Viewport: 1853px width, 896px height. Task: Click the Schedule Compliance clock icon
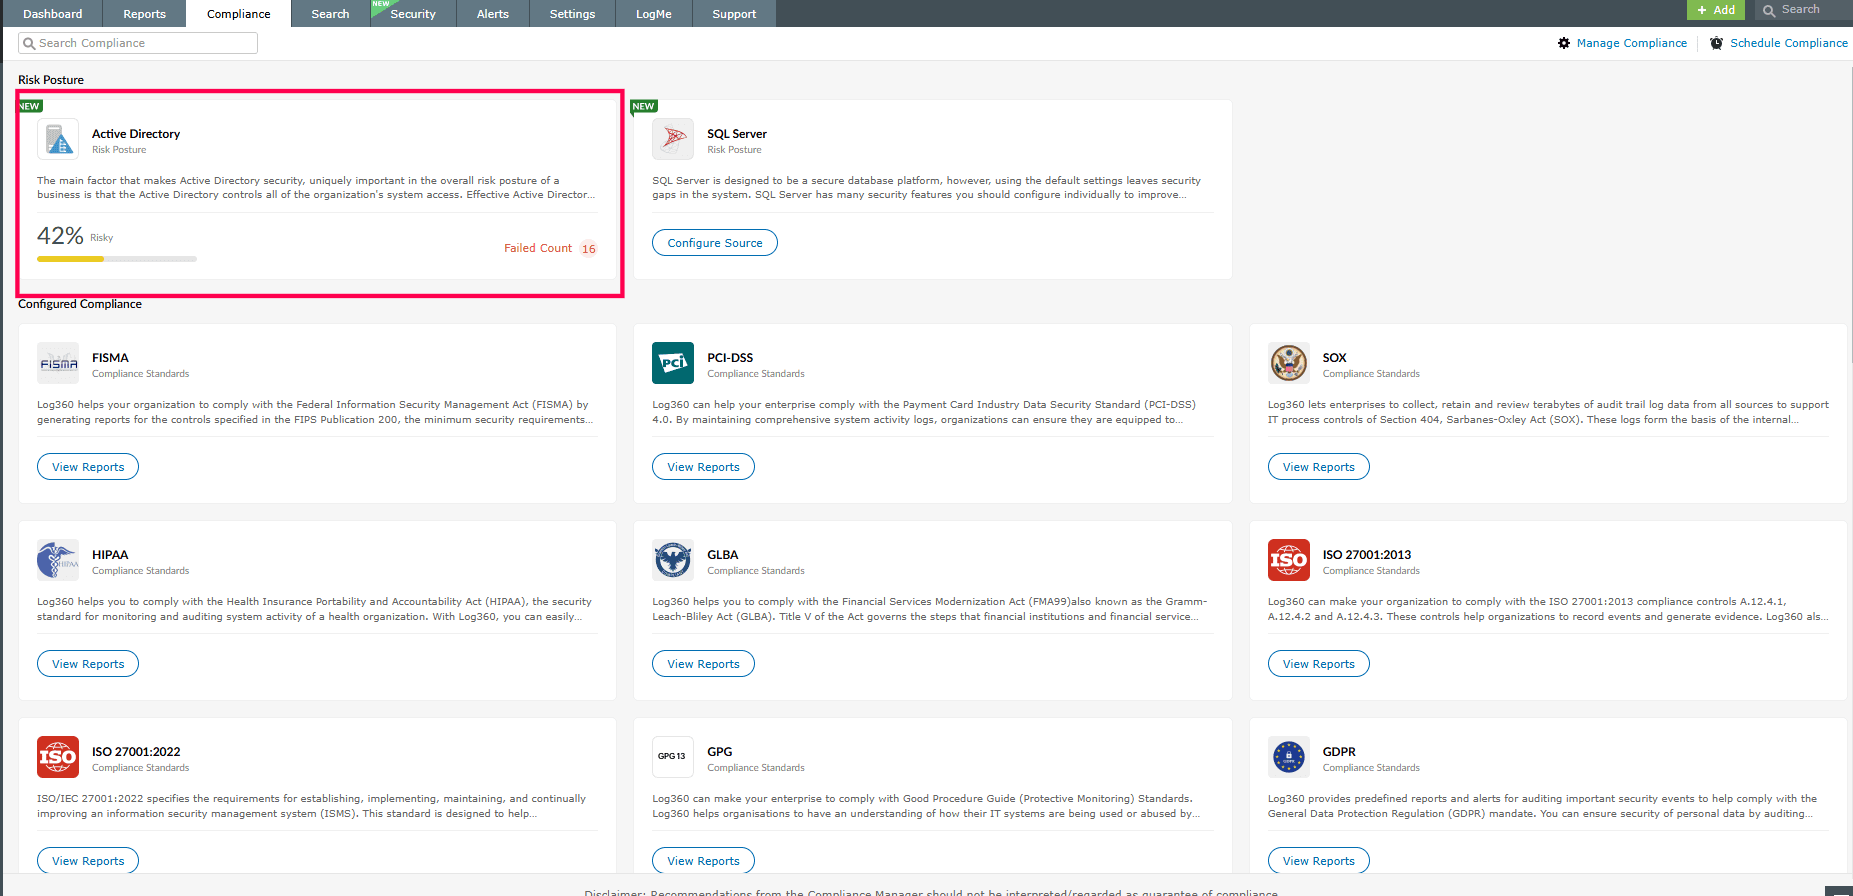[1716, 43]
